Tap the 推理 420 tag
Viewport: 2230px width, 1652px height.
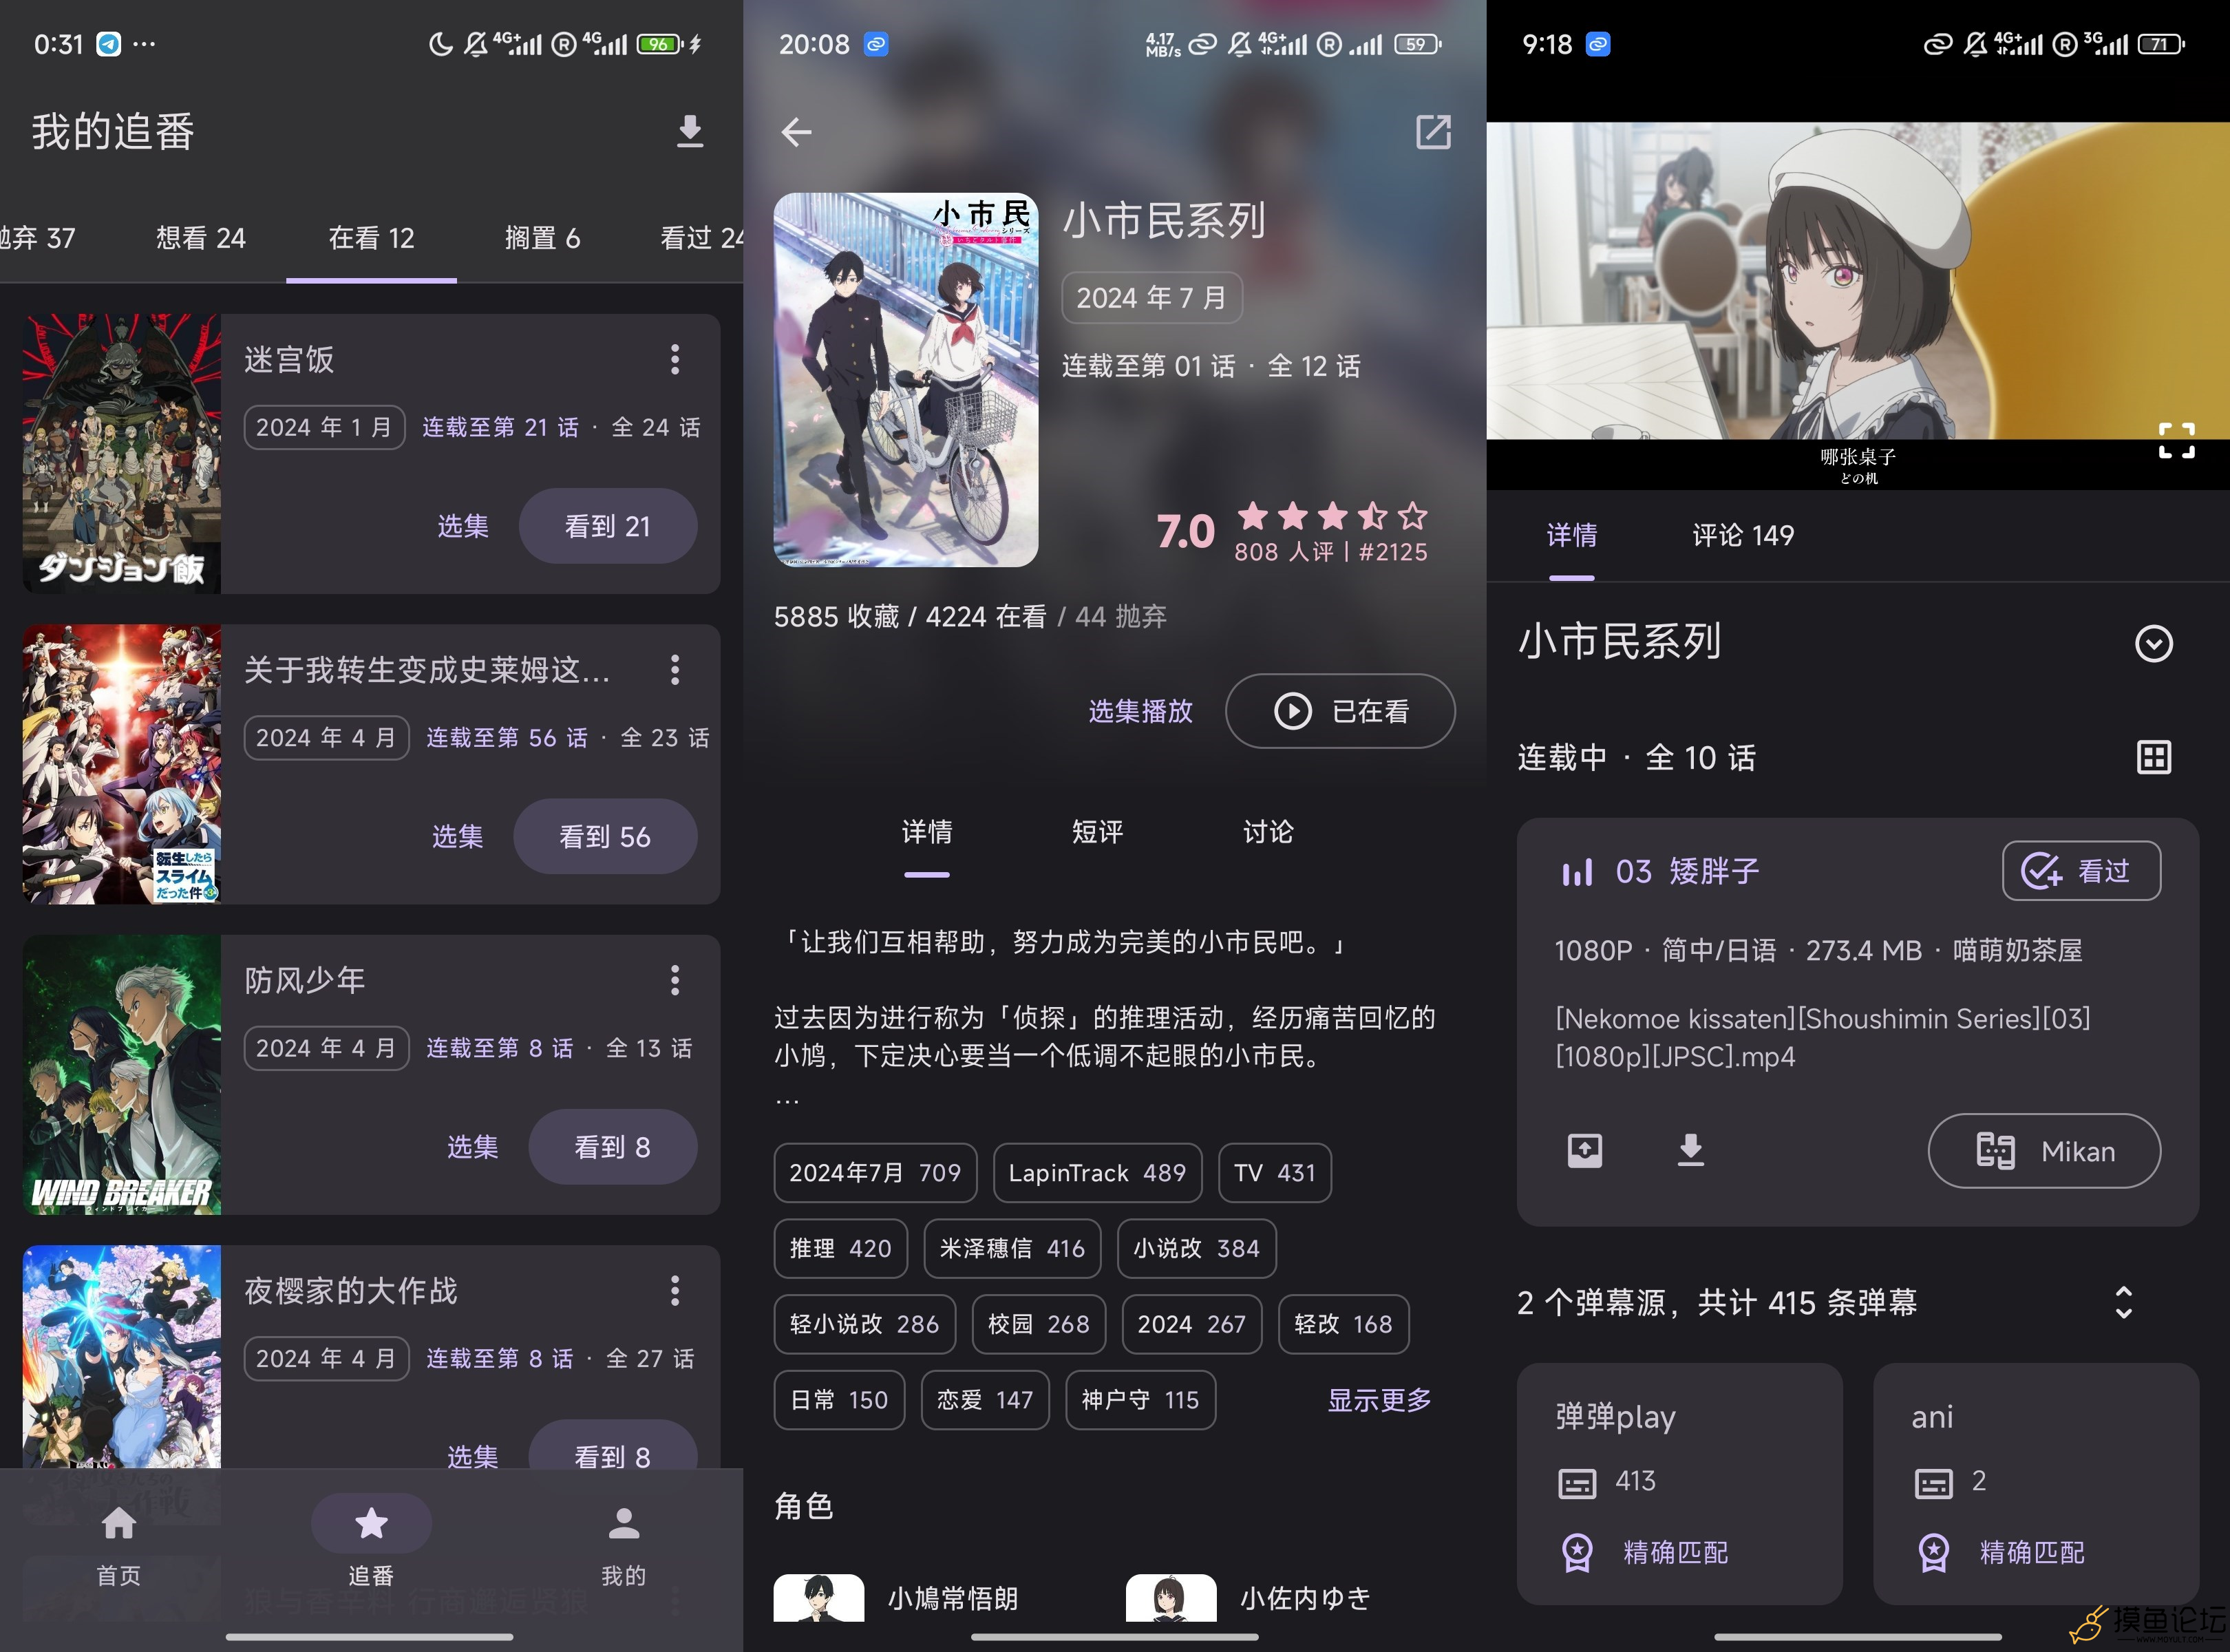pos(840,1248)
